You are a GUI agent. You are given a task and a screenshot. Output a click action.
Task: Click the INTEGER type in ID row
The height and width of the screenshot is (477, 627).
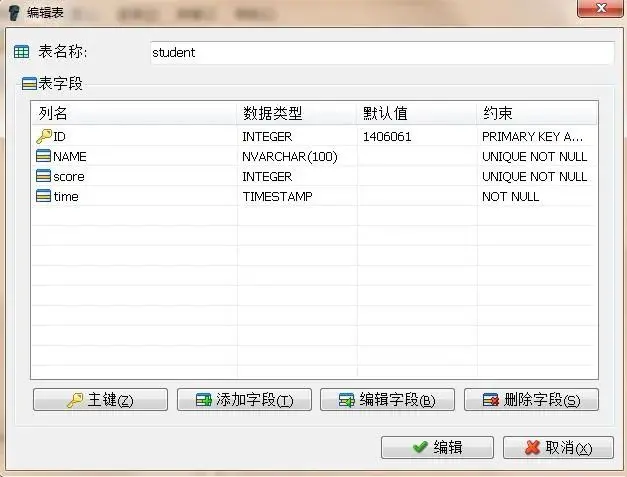(267, 136)
